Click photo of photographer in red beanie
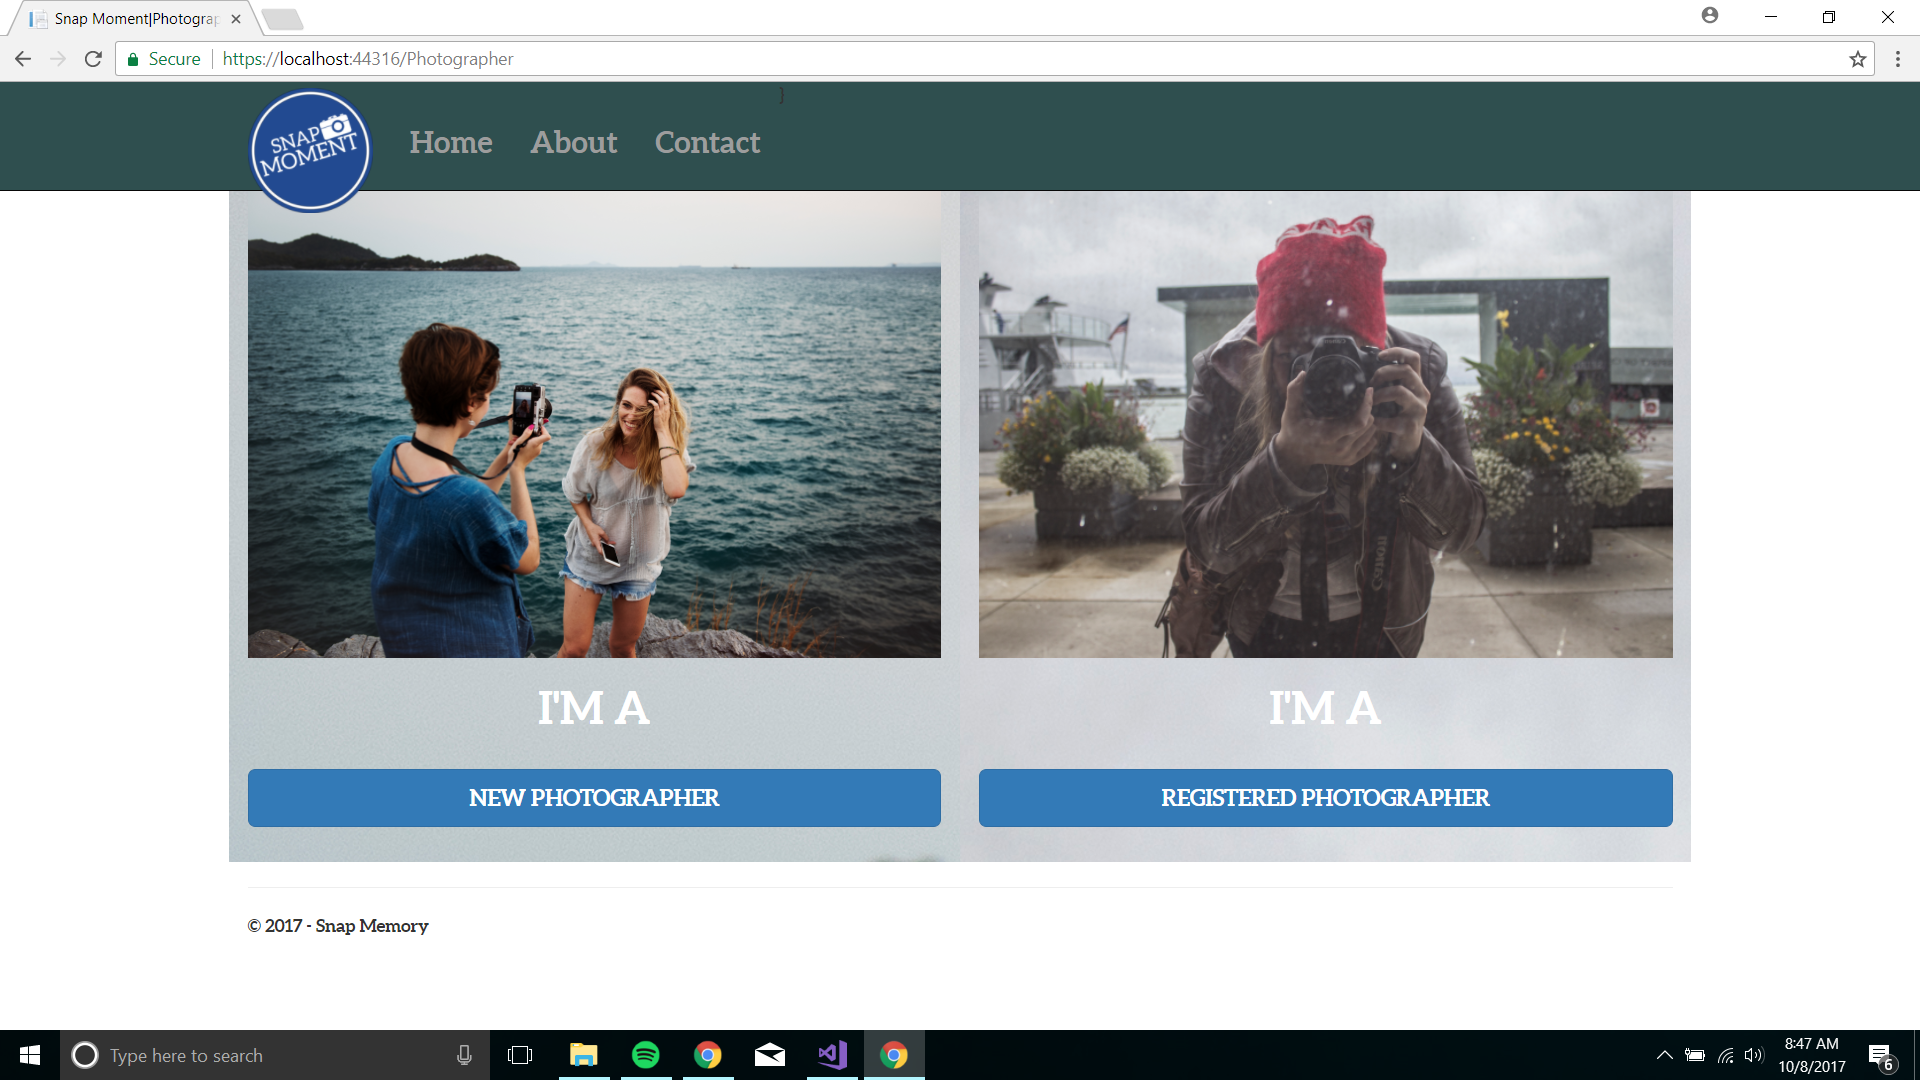 click(1325, 425)
